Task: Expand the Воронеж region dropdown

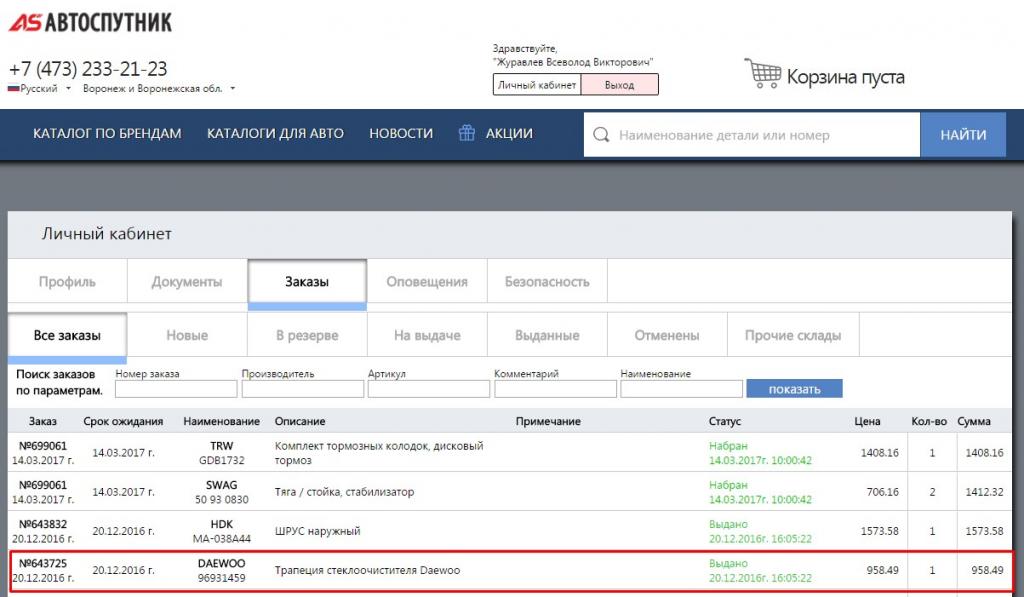Action: [x=232, y=89]
